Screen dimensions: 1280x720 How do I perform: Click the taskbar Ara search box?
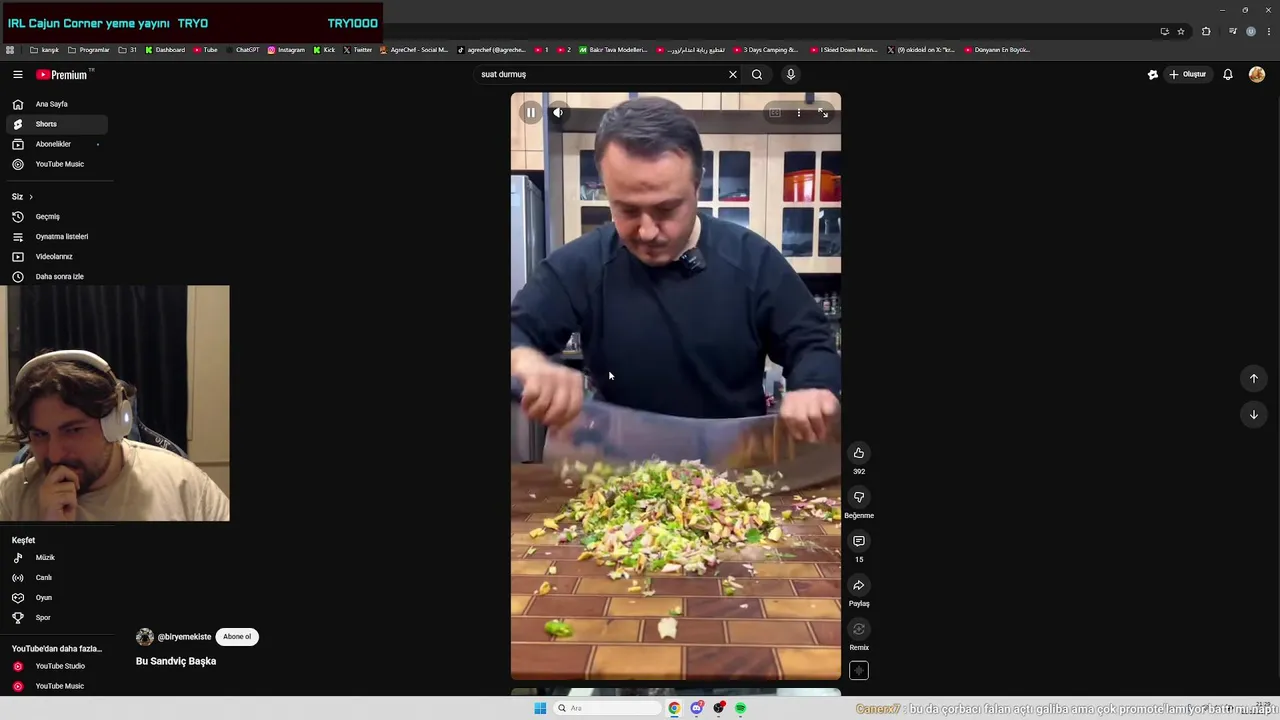click(608, 708)
